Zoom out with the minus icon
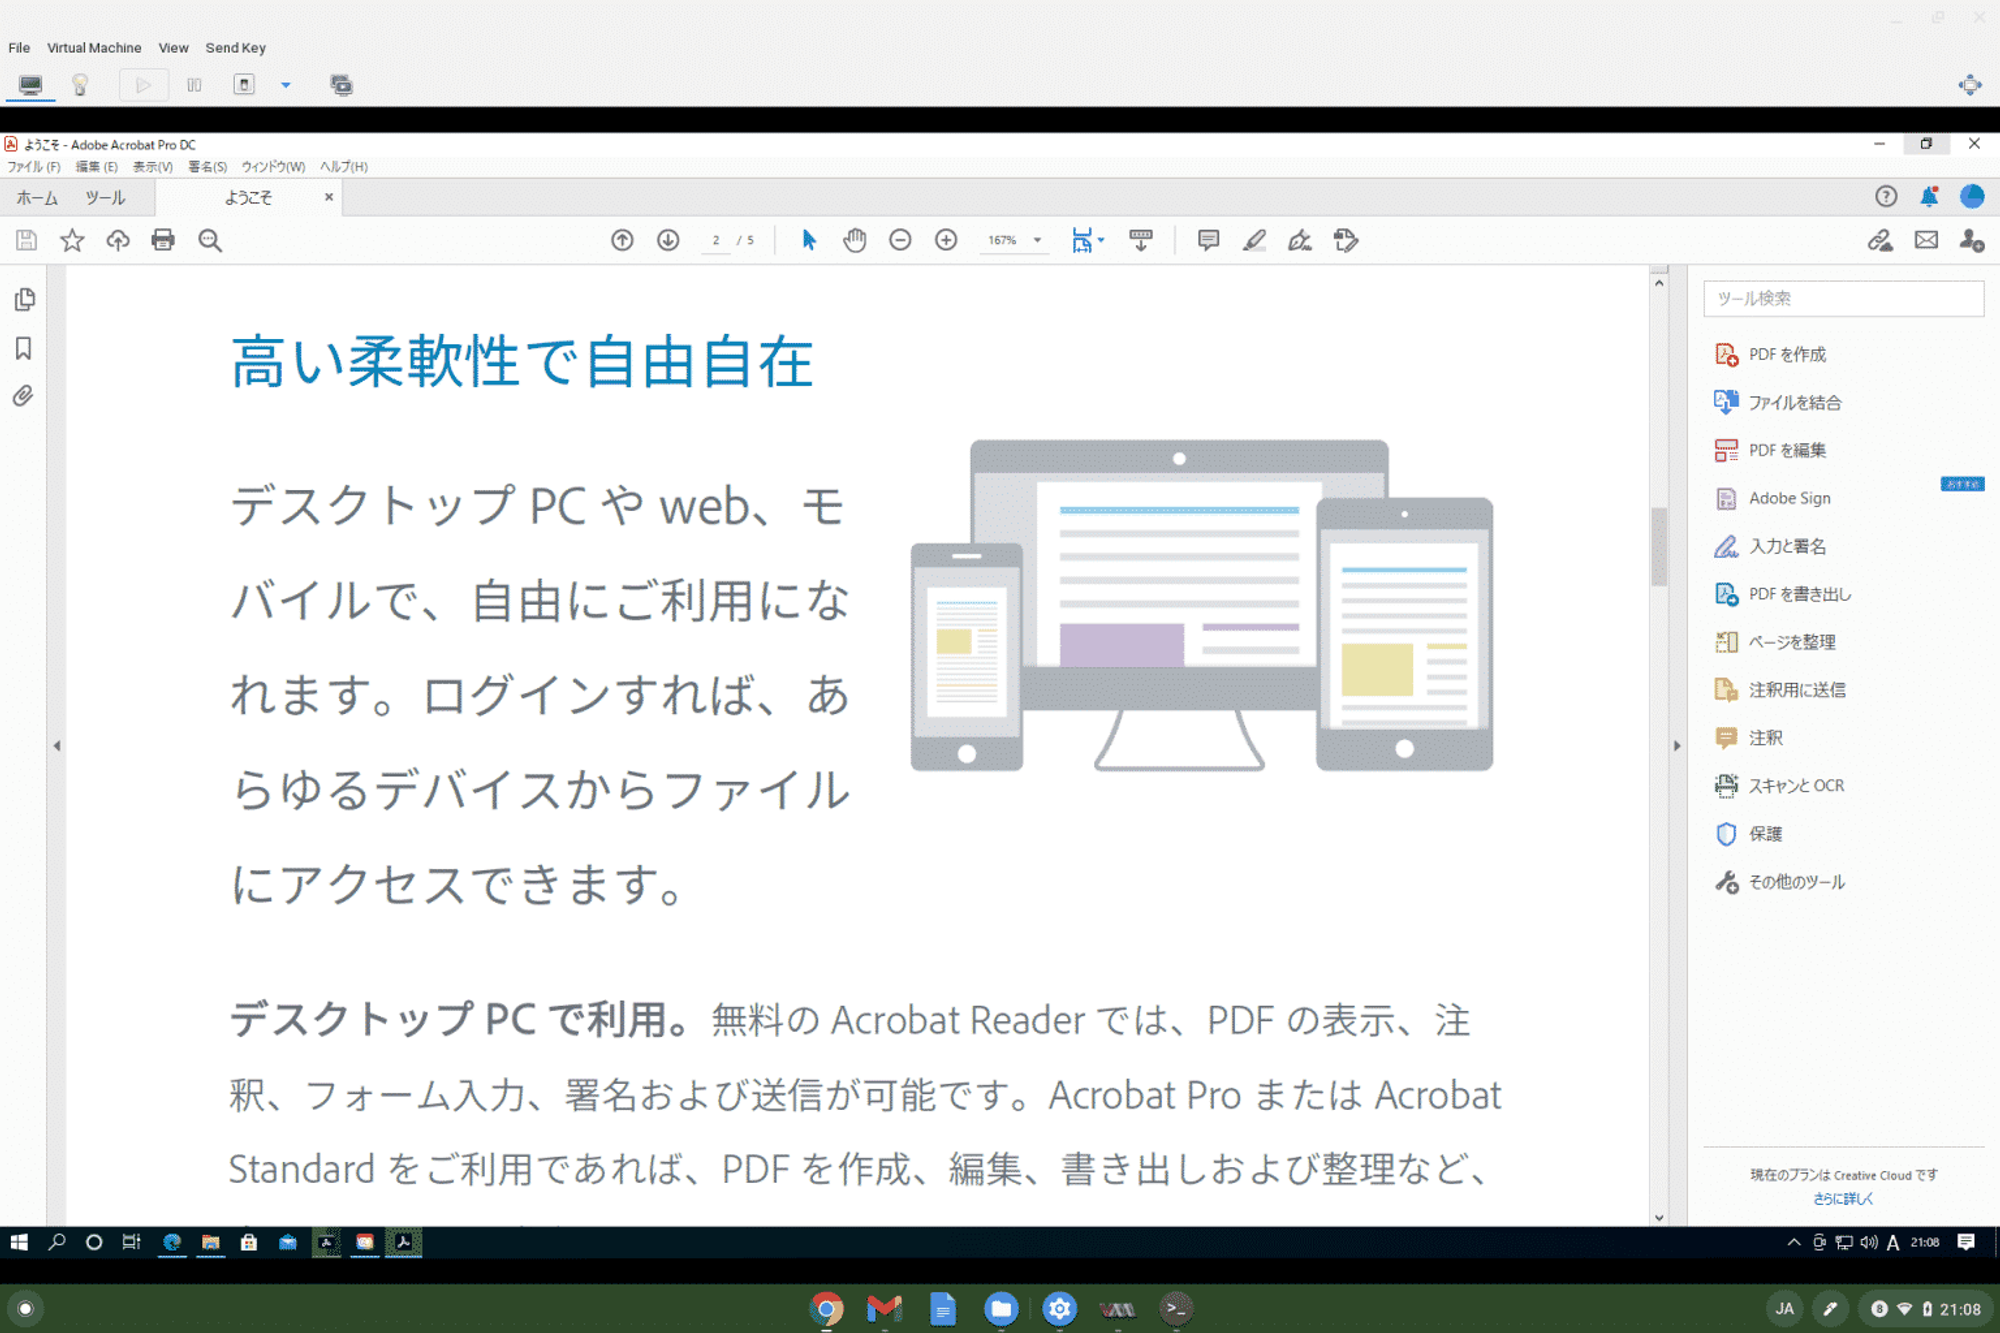The width and height of the screenshot is (2000, 1333). [900, 240]
